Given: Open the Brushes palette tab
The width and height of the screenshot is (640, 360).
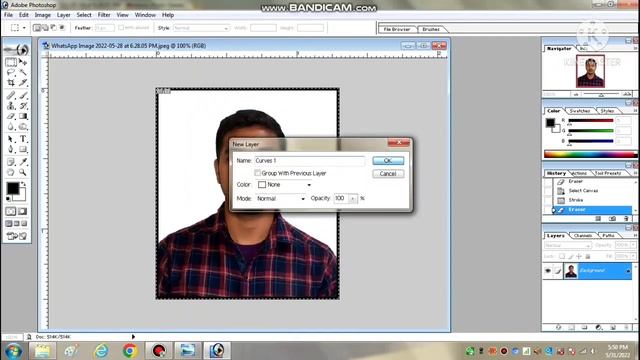Looking at the screenshot, I should 431,29.
